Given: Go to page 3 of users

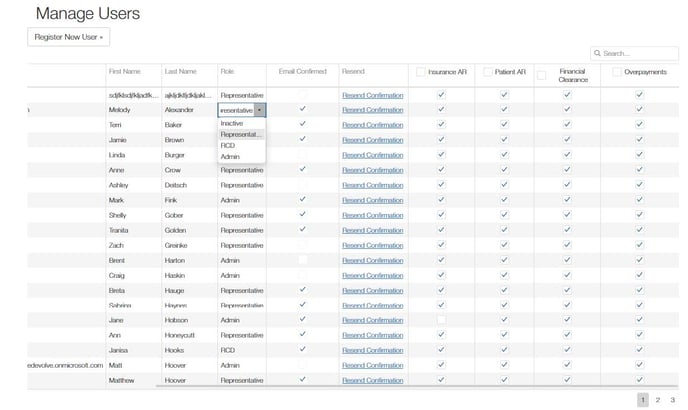Looking at the screenshot, I should 673,399.
